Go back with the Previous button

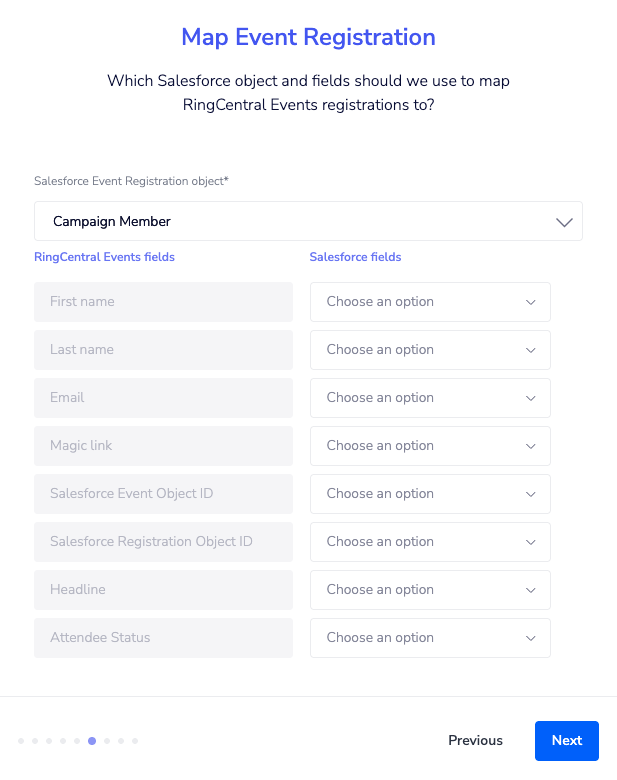click(475, 741)
